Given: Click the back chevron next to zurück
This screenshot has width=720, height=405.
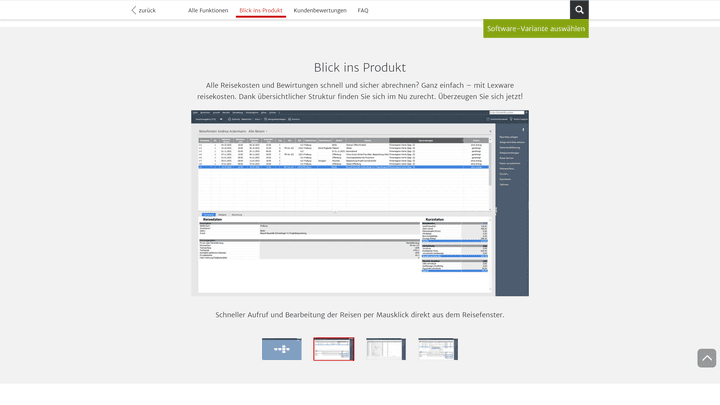Looking at the screenshot, I should 134,10.
